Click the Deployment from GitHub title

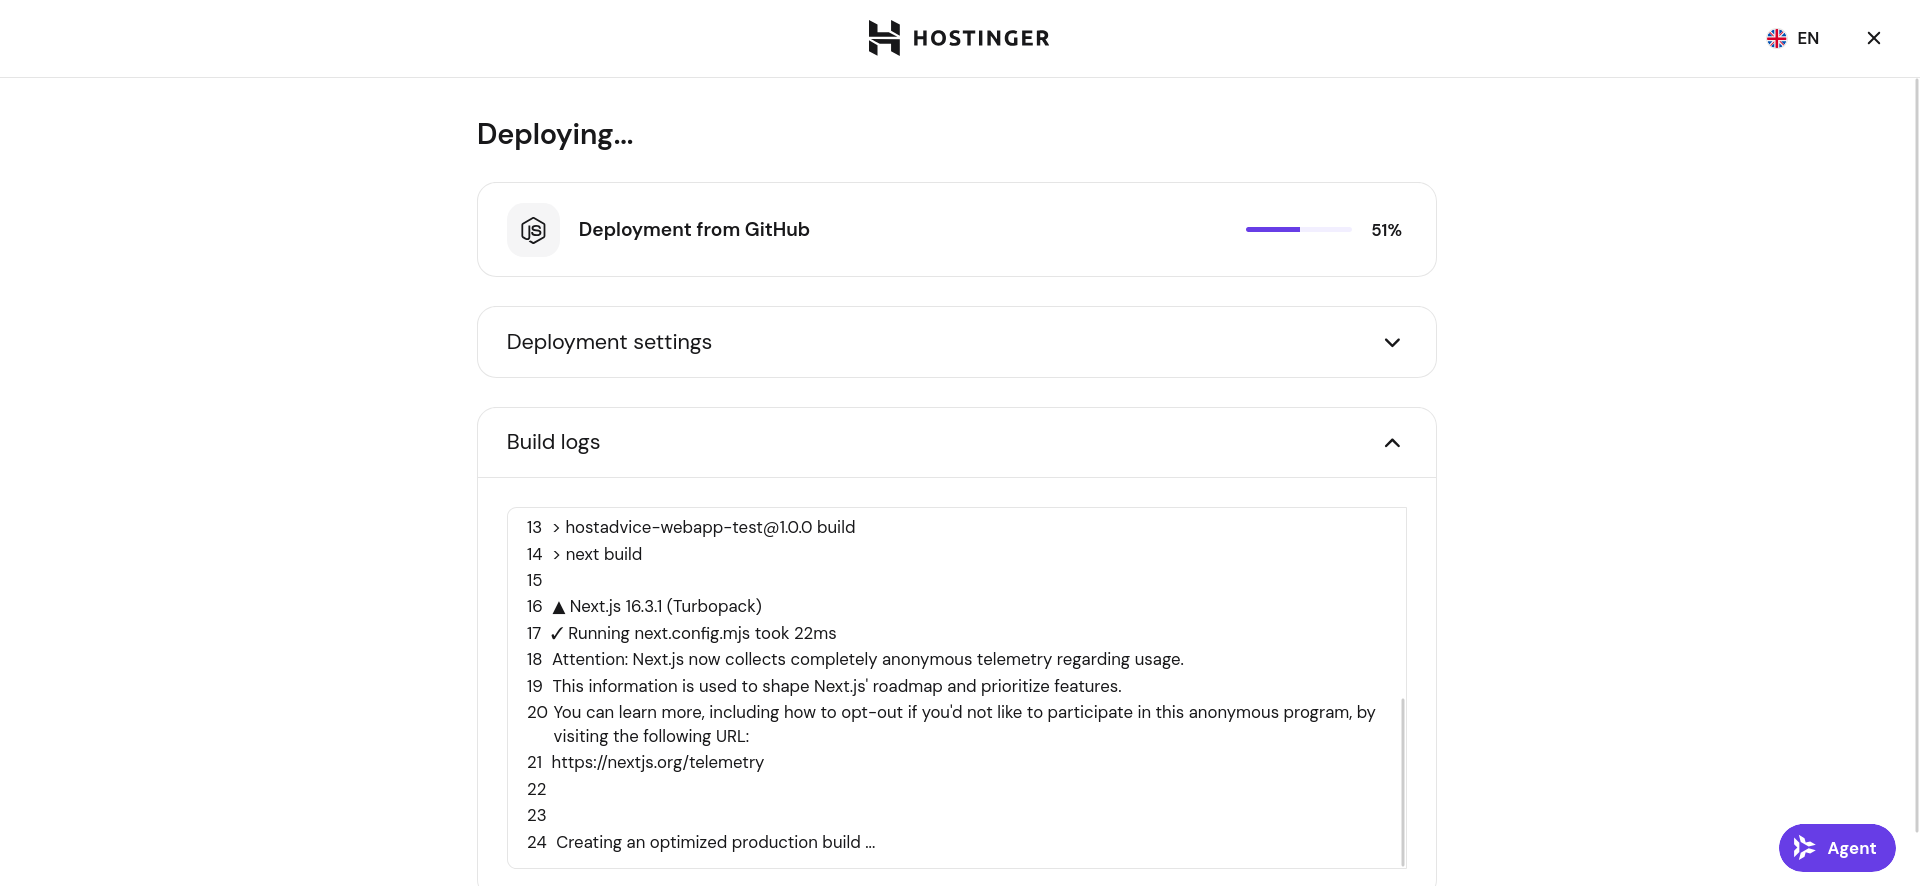coord(694,230)
